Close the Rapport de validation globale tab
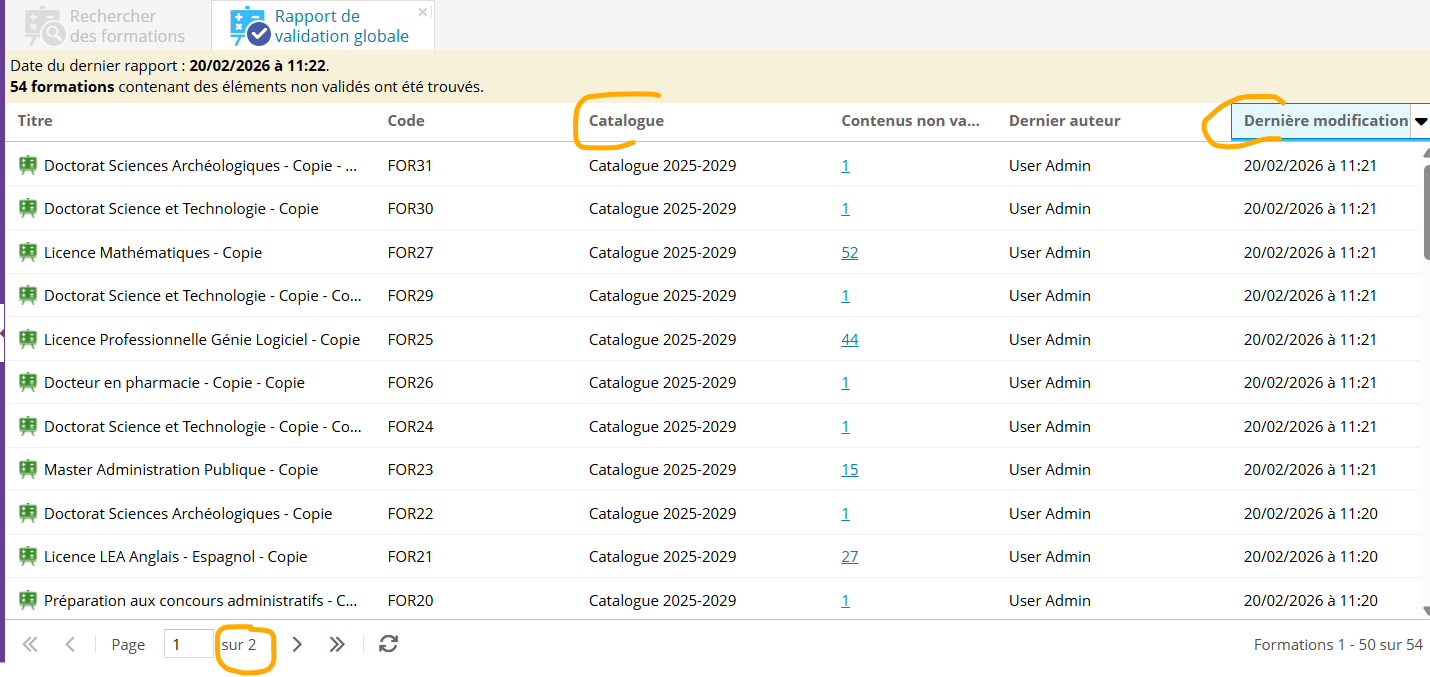This screenshot has width=1430, height=677. tap(423, 12)
